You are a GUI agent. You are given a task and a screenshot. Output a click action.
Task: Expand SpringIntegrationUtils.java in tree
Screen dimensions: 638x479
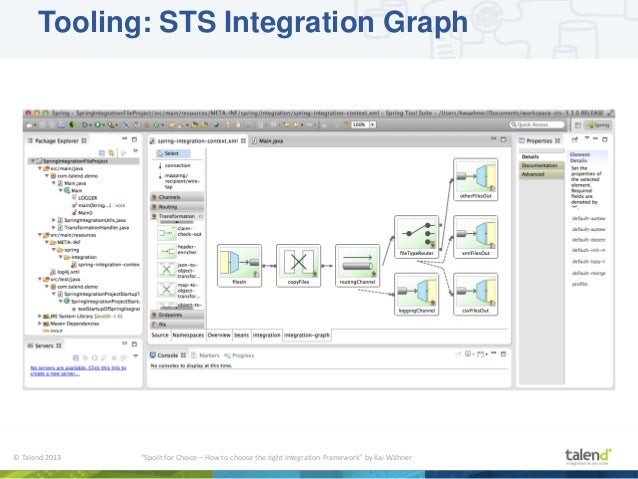(x=53, y=220)
